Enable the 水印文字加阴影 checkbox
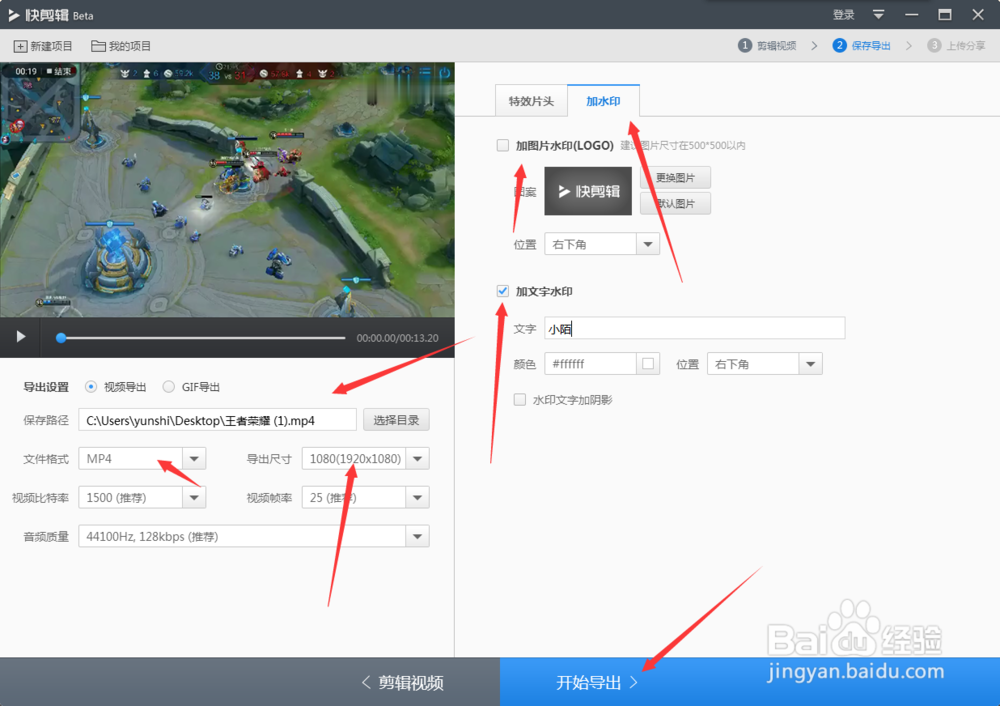1000x706 pixels. point(520,400)
